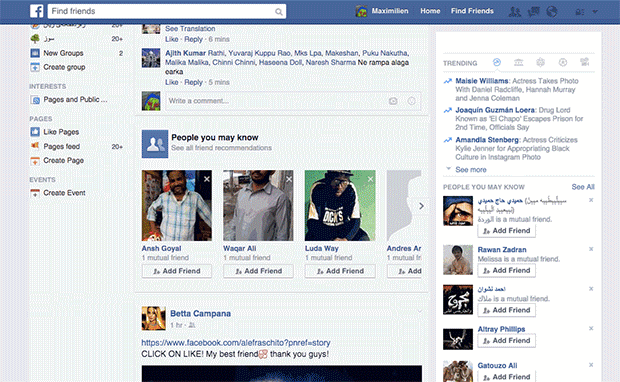Open Amandla Stenberg trending story
Image resolution: width=620 pixels, height=382 pixels.
487,140
